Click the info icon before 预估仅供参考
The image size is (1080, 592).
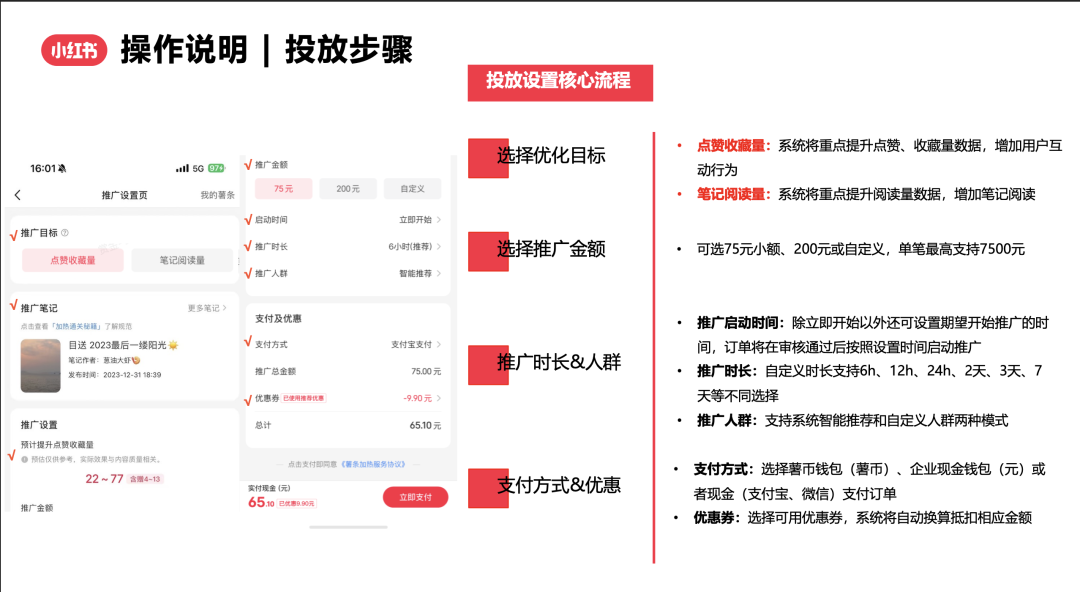(x=25, y=459)
